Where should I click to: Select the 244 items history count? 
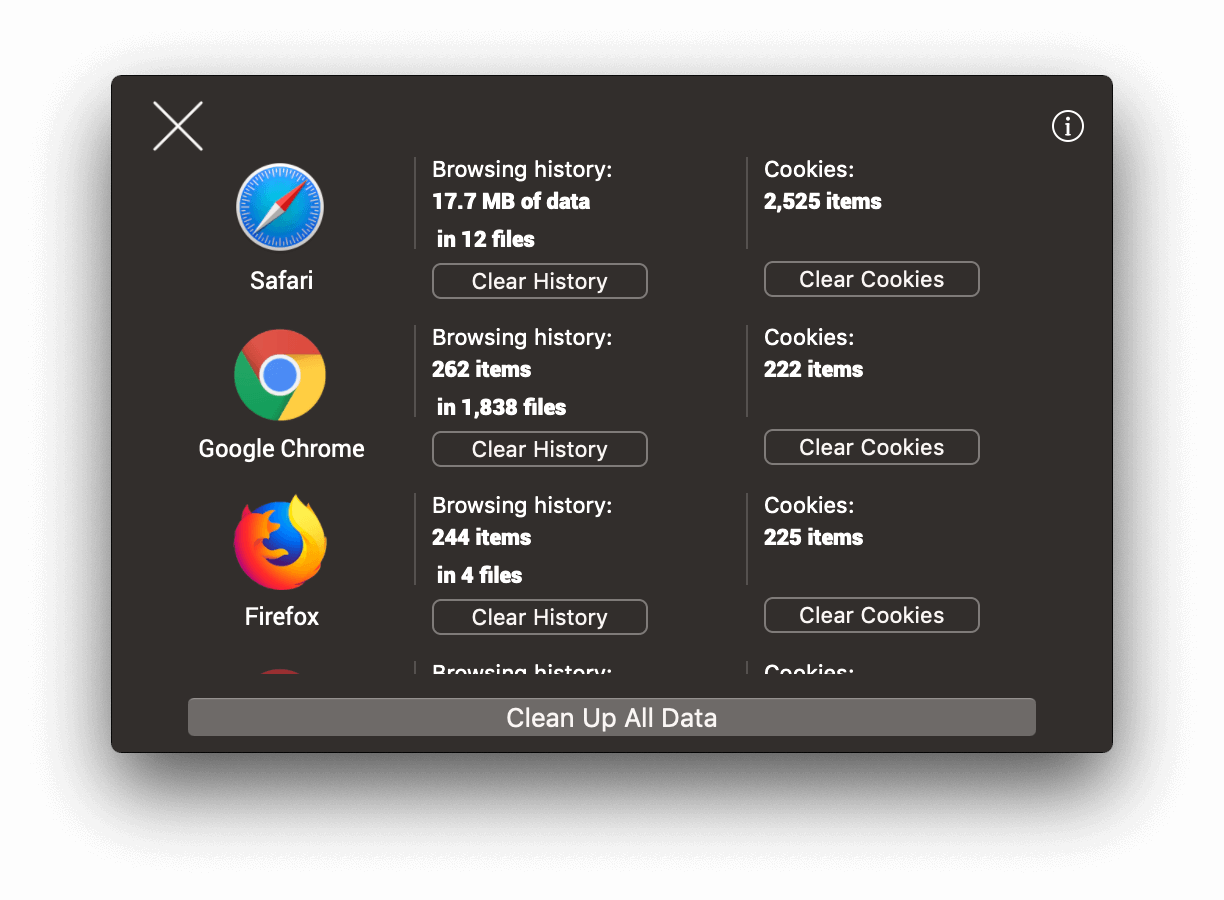(482, 537)
